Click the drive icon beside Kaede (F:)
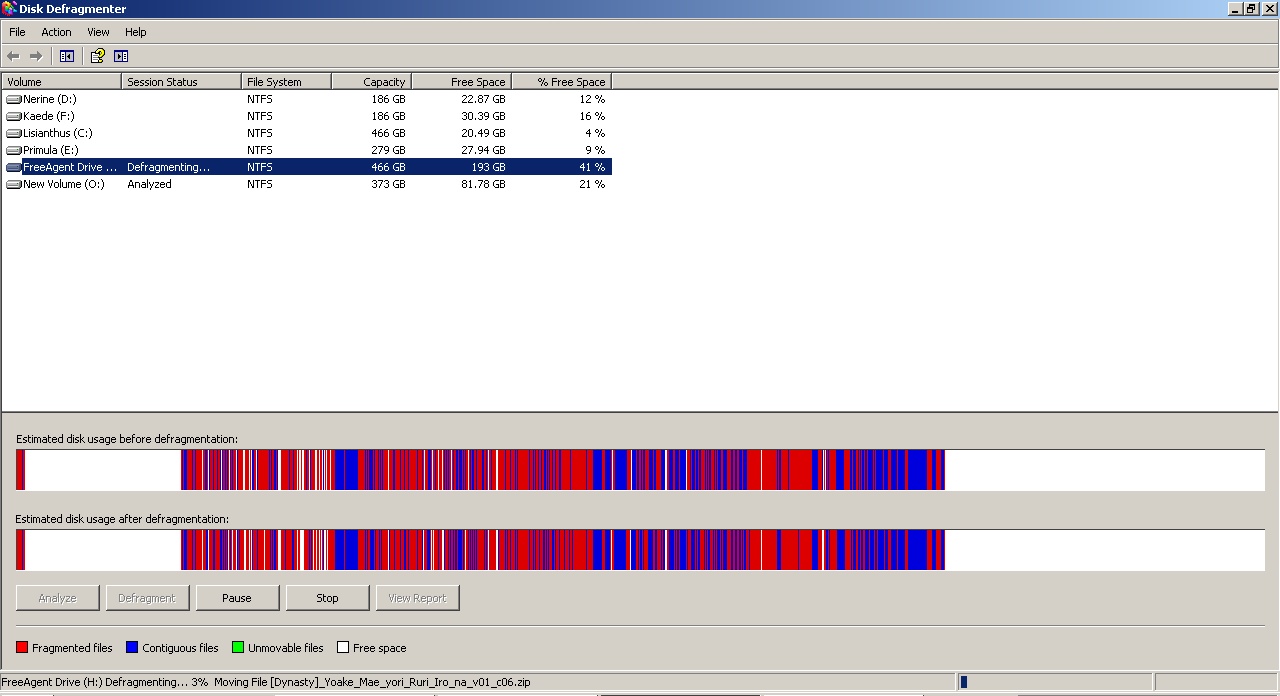1280x696 pixels. pyautogui.click(x=14, y=116)
